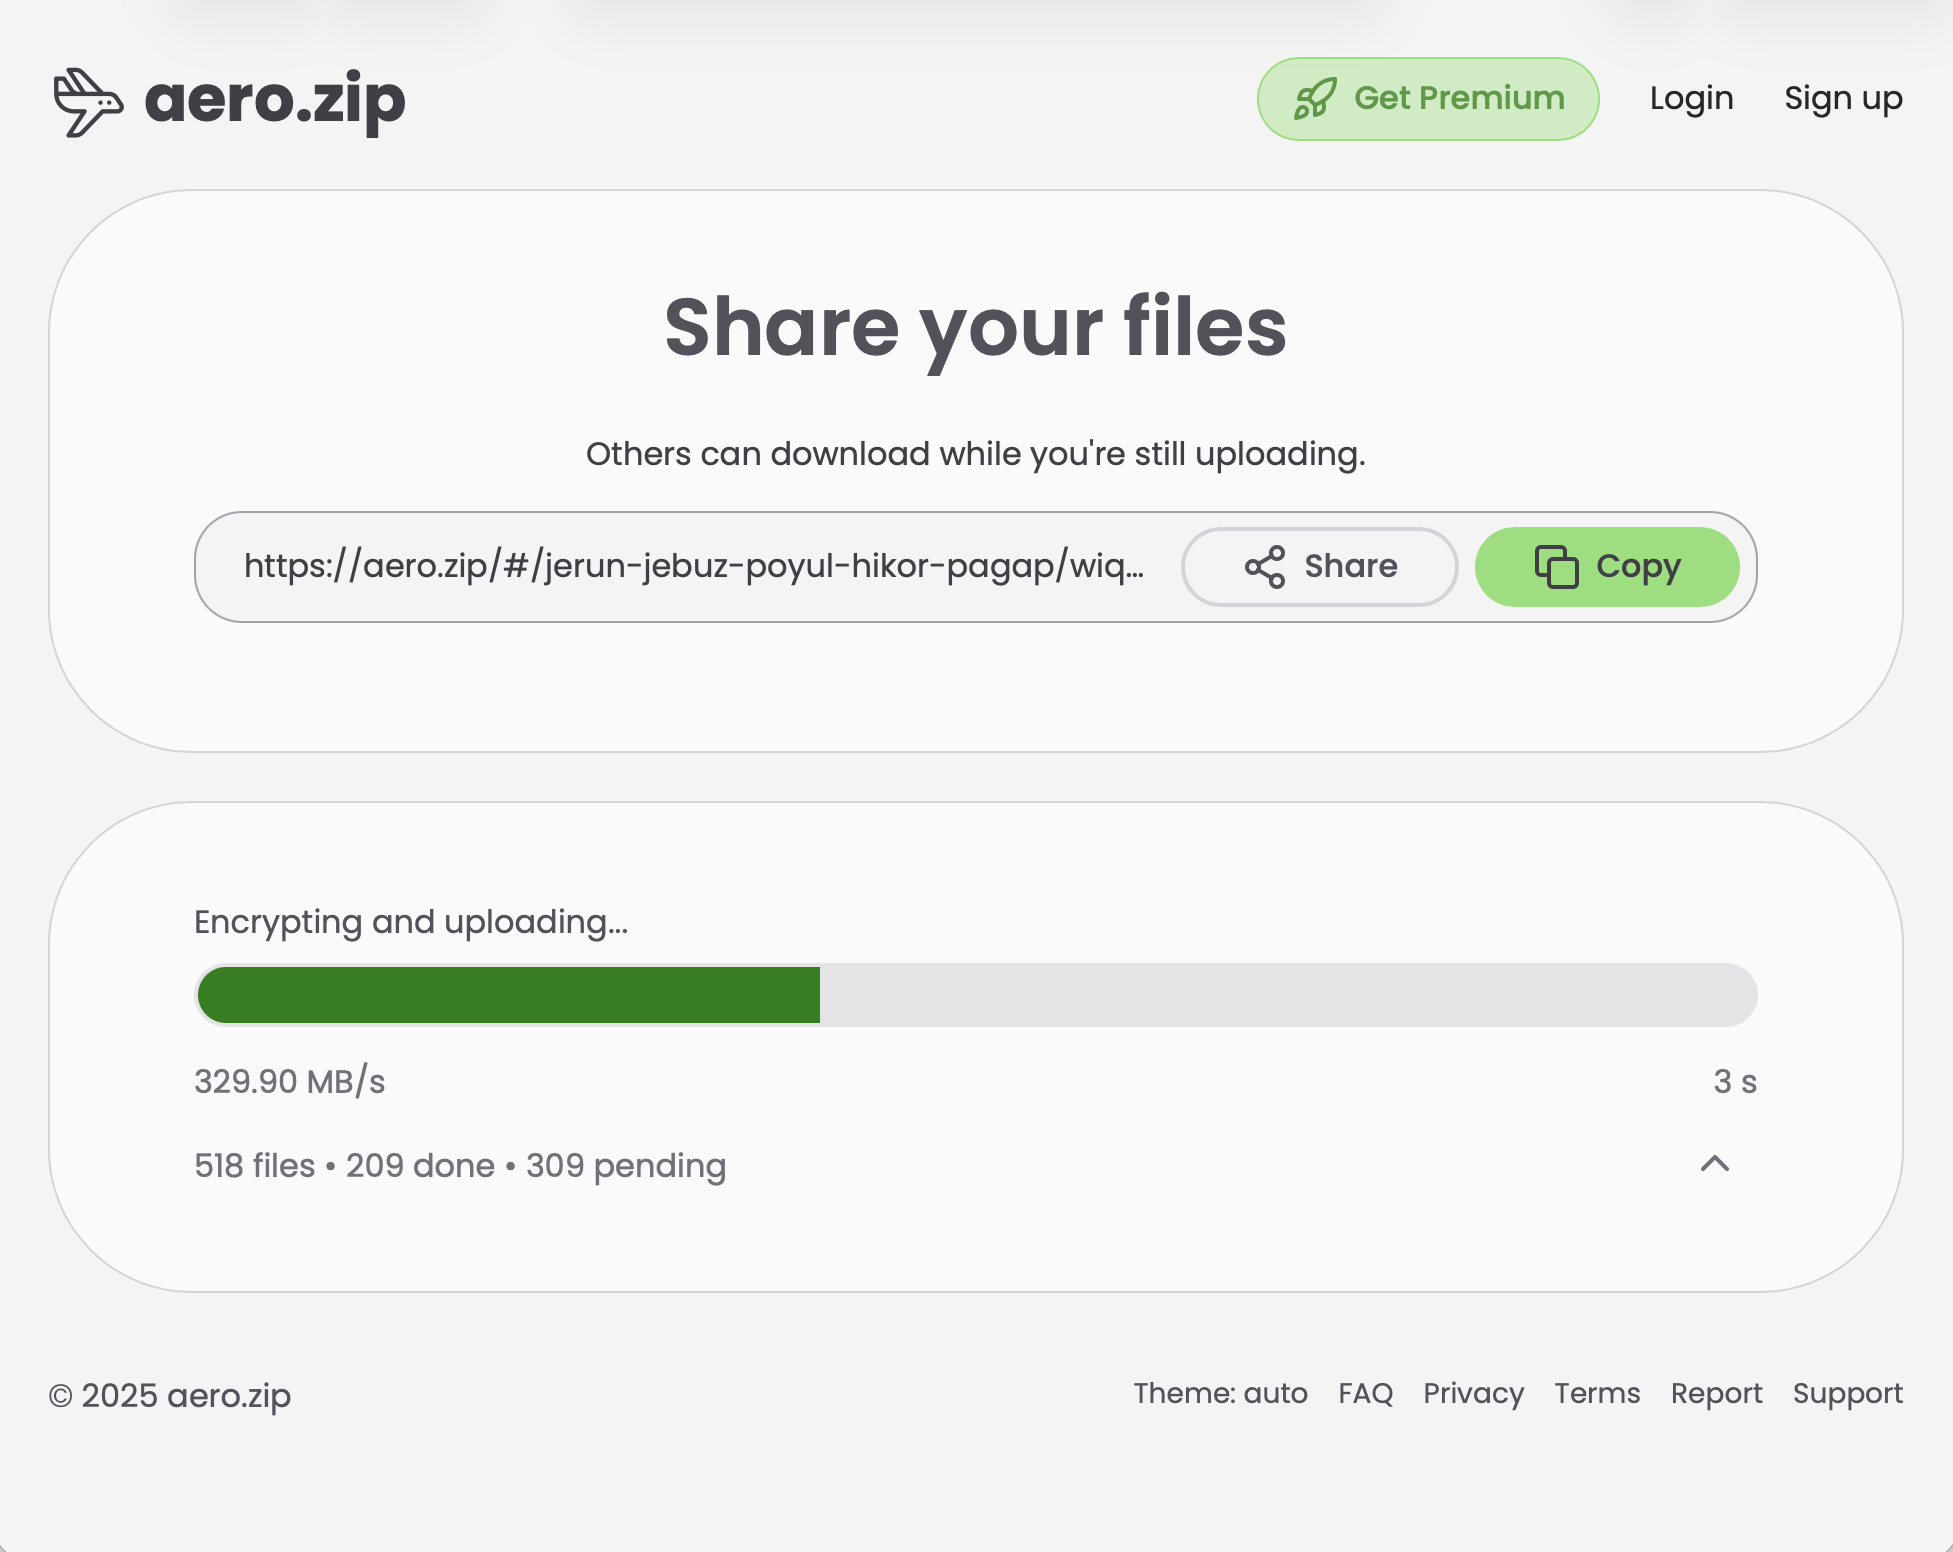
Task: Click the copy-pages icon inside Copy button
Action: coord(1556,566)
